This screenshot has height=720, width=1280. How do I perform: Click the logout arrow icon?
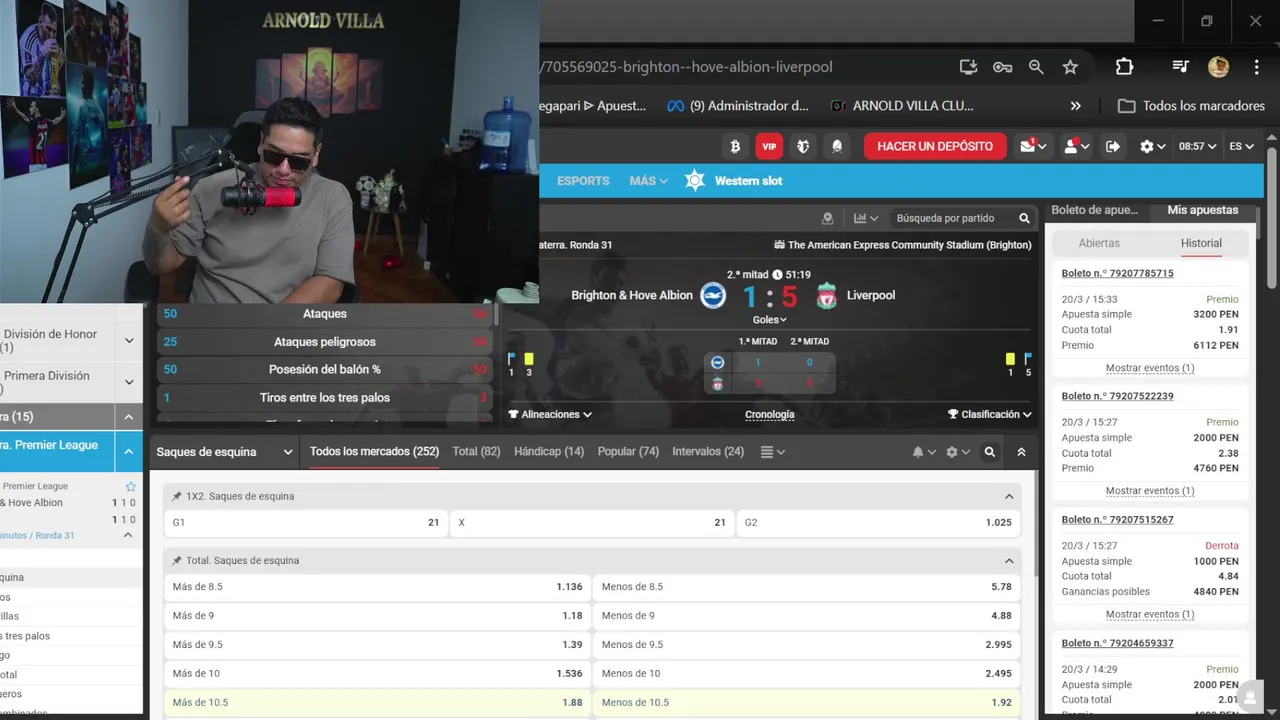tap(1113, 146)
